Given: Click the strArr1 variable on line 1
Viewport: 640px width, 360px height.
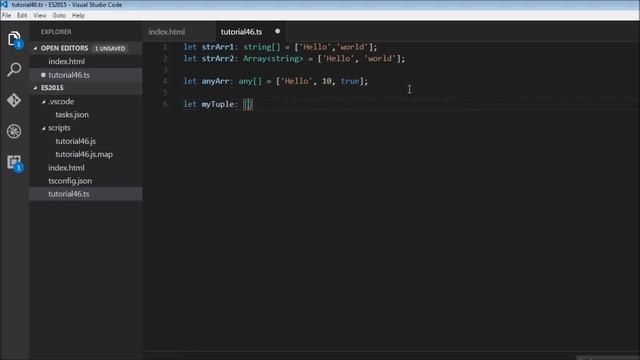Looking at the screenshot, I should pos(218,47).
